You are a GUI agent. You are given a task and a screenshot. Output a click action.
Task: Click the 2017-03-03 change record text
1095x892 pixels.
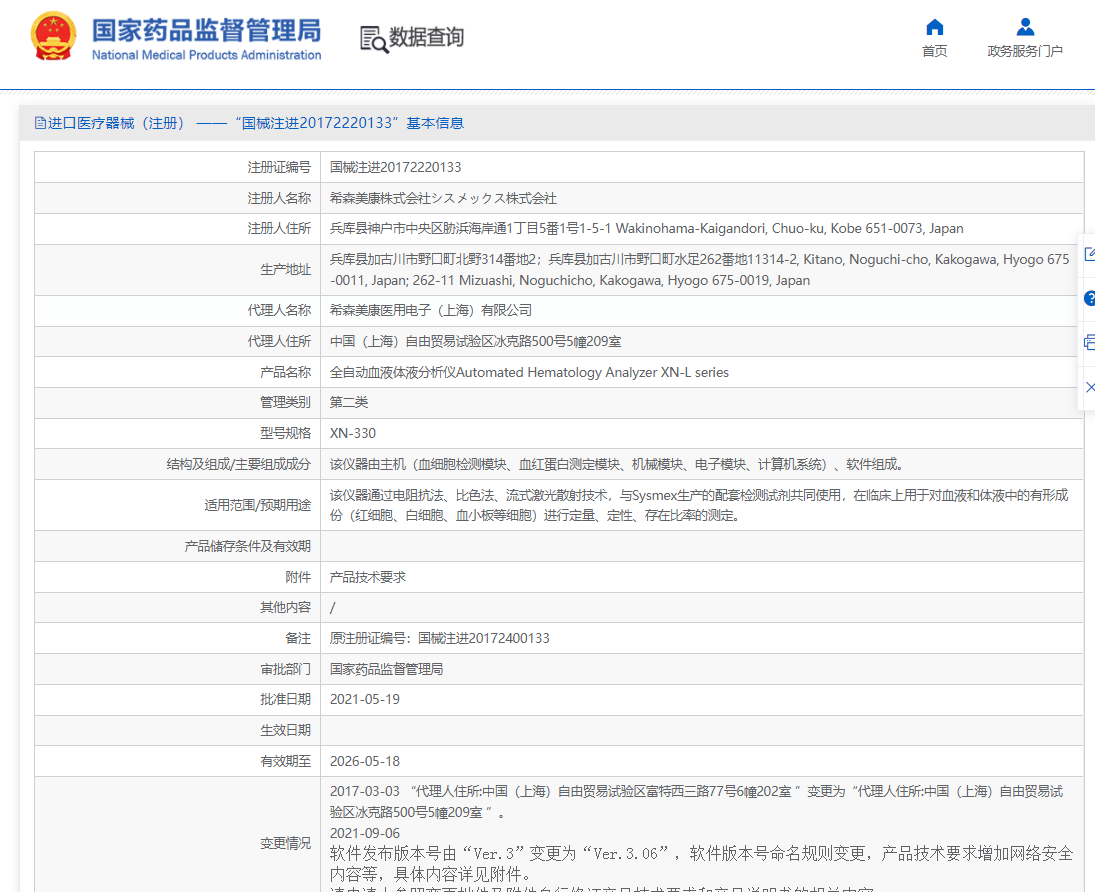point(696,801)
